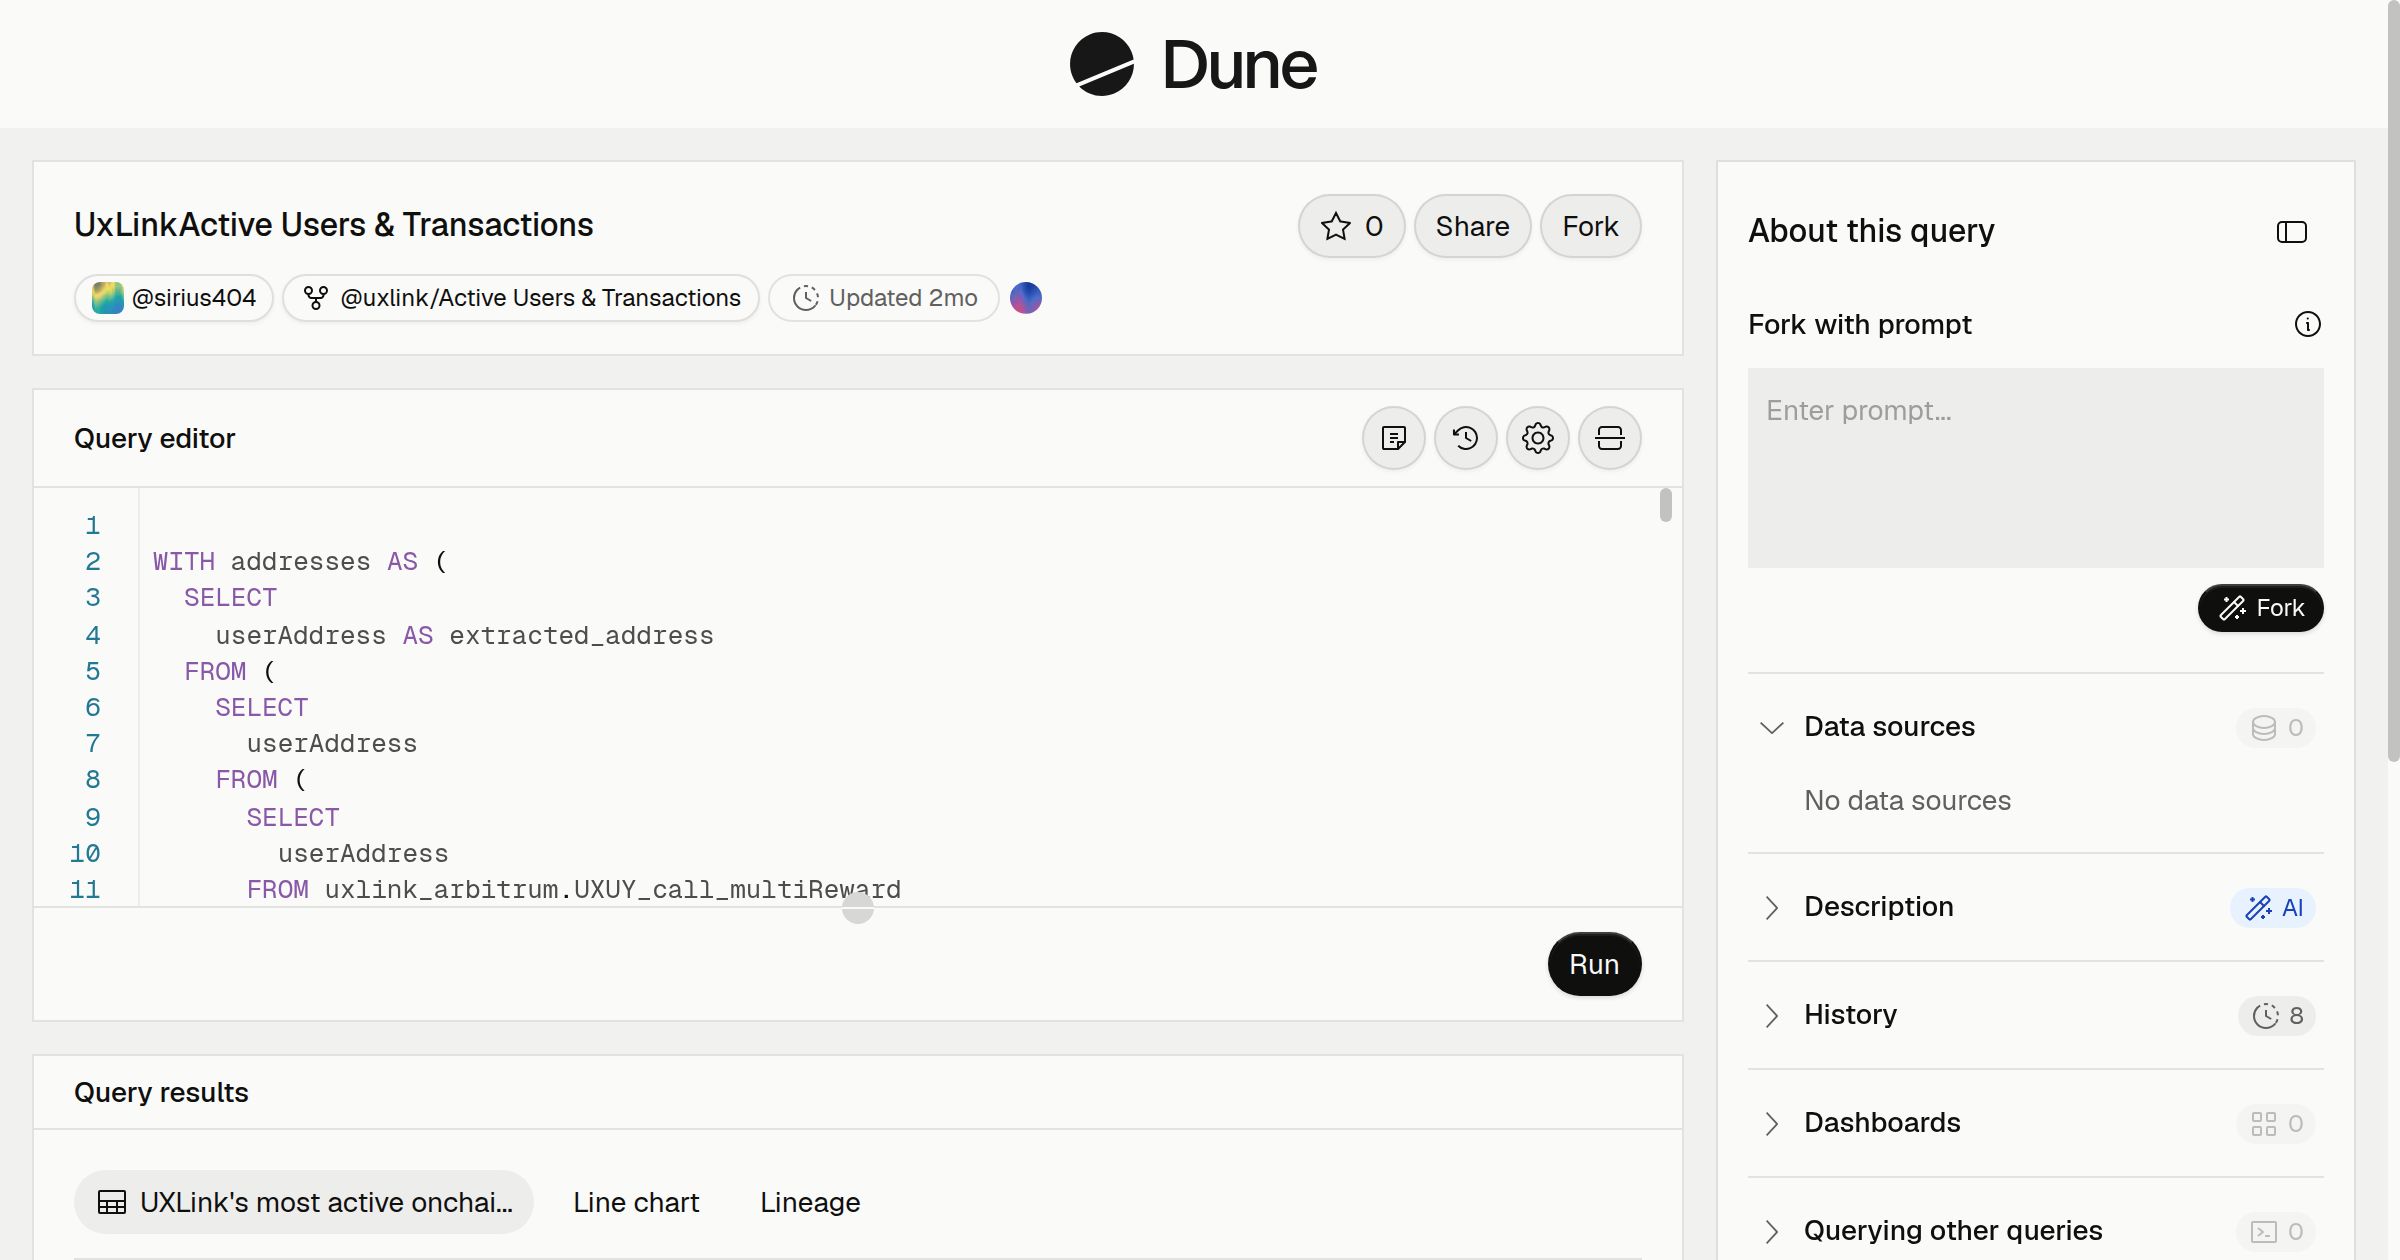Open the query notes icon in editor

point(1394,438)
